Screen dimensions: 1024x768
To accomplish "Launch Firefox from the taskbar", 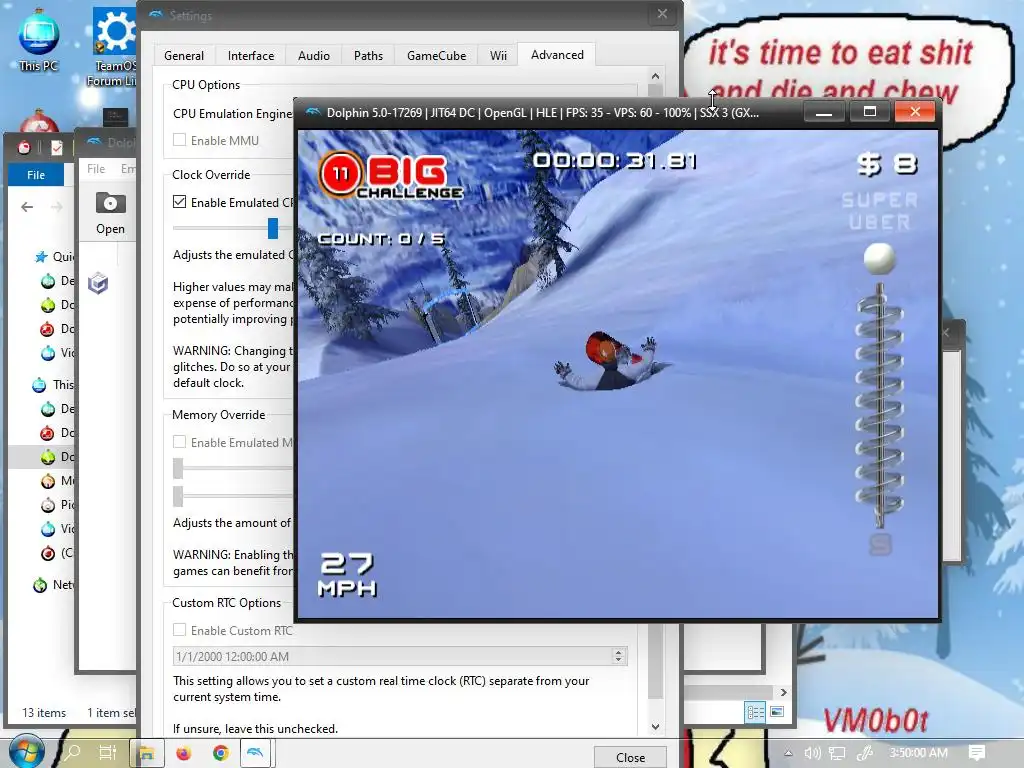I will coord(184,753).
